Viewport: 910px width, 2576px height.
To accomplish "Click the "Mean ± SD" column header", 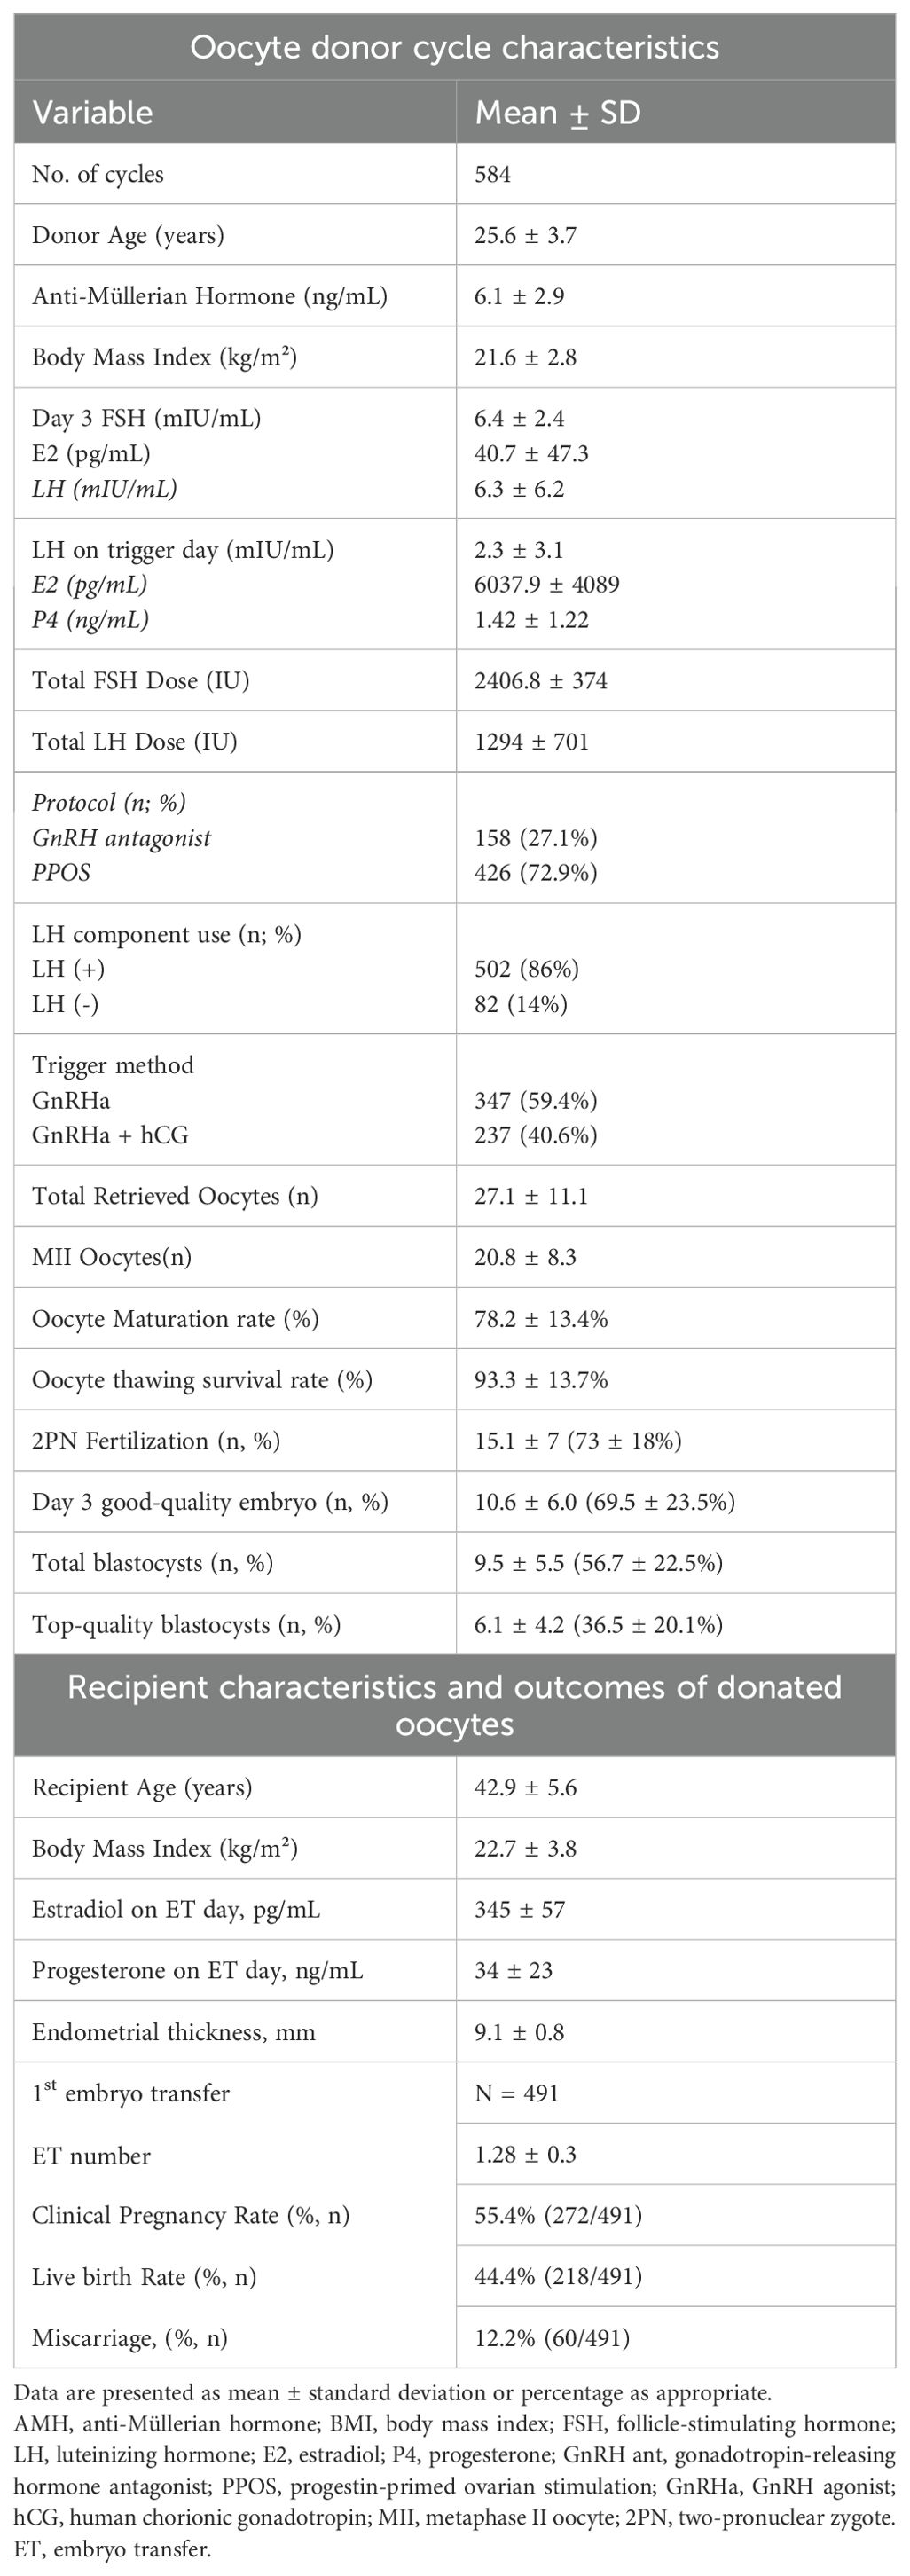I will [557, 112].
